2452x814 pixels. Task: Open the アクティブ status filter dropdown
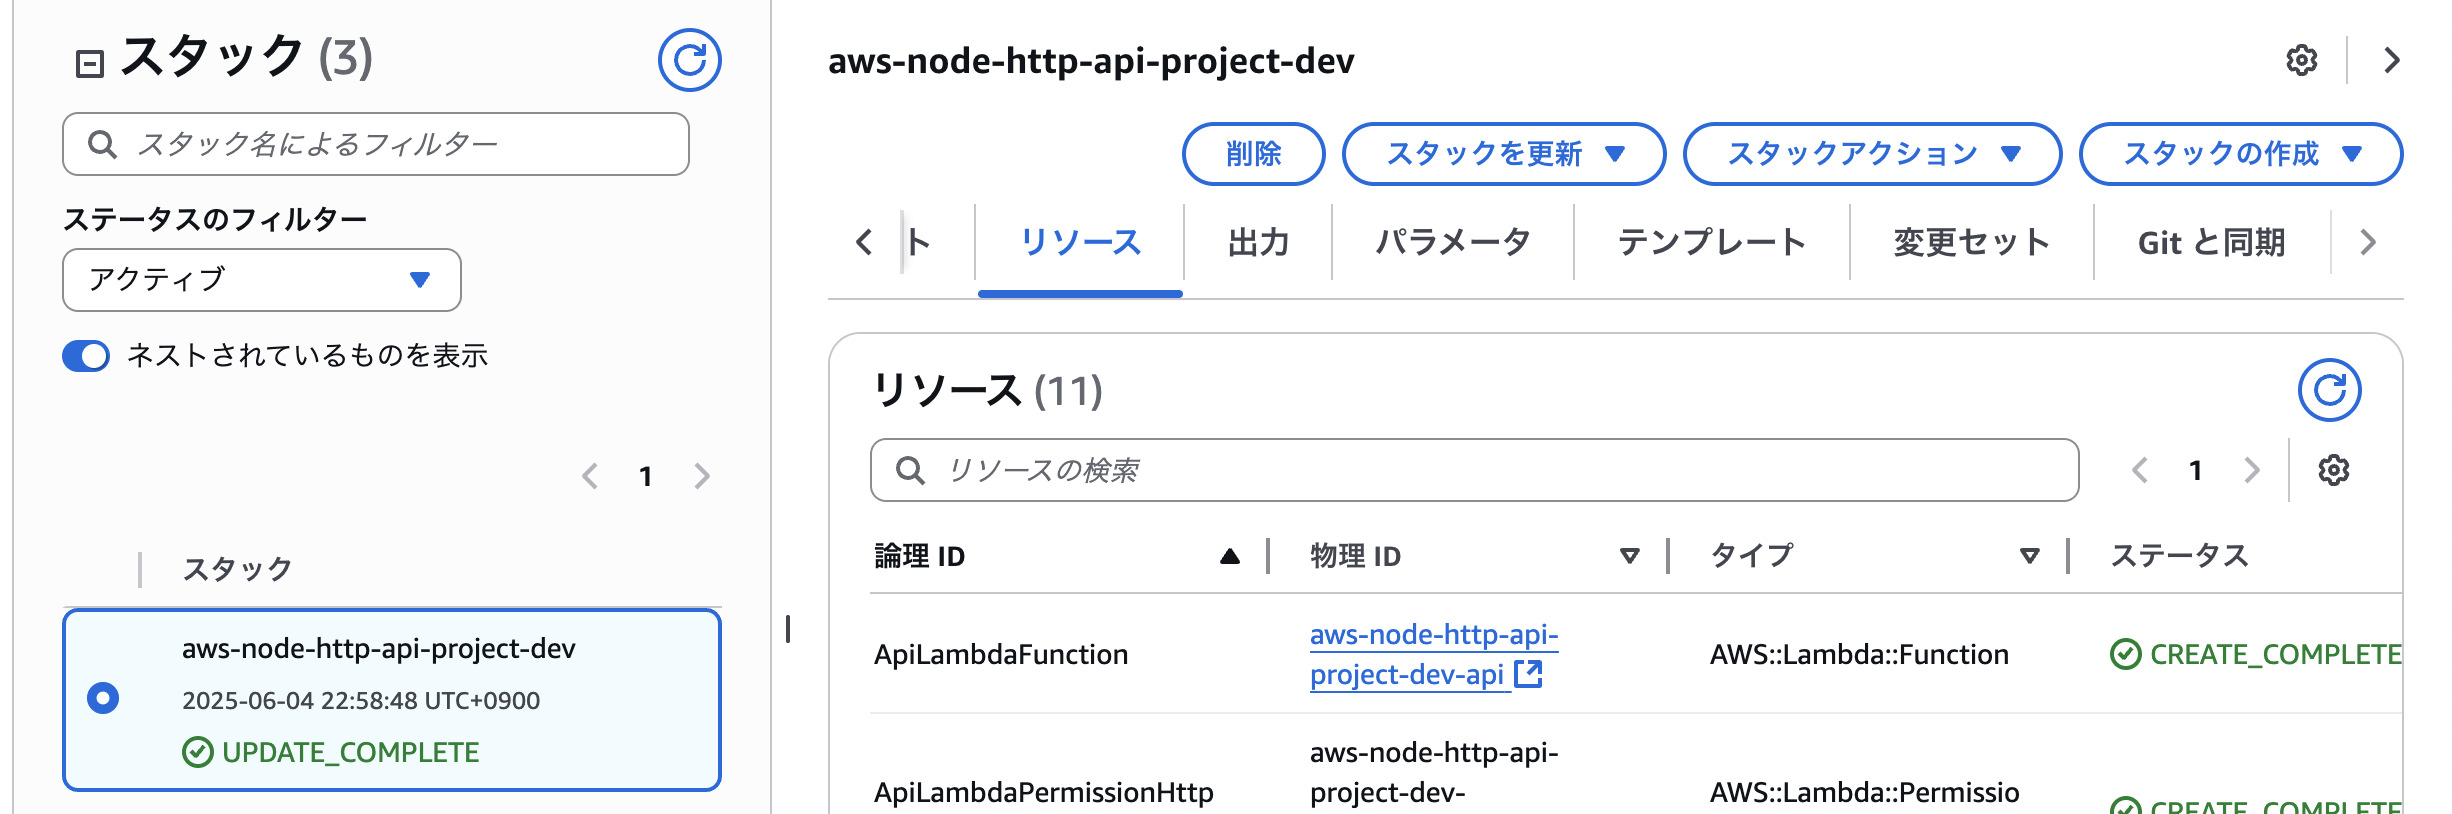coord(260,280)
